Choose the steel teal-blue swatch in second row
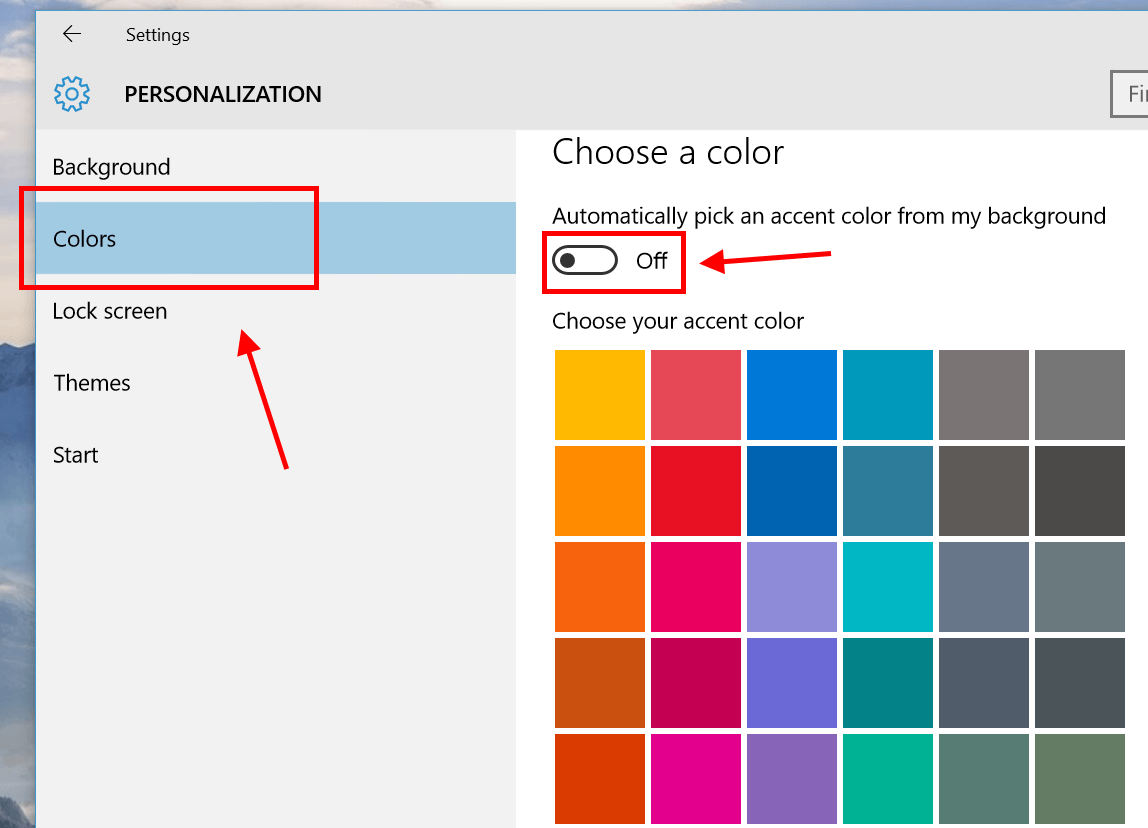1148x828 pixels. tap(887, 491)
